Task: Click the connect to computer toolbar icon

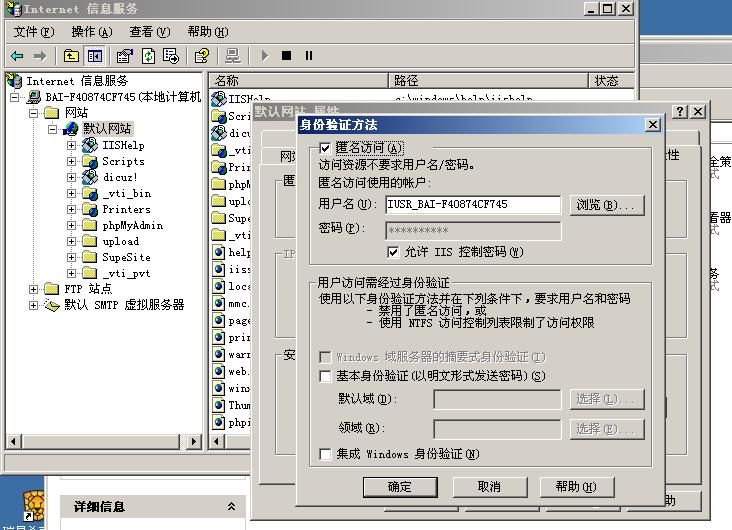Action: 232,56
